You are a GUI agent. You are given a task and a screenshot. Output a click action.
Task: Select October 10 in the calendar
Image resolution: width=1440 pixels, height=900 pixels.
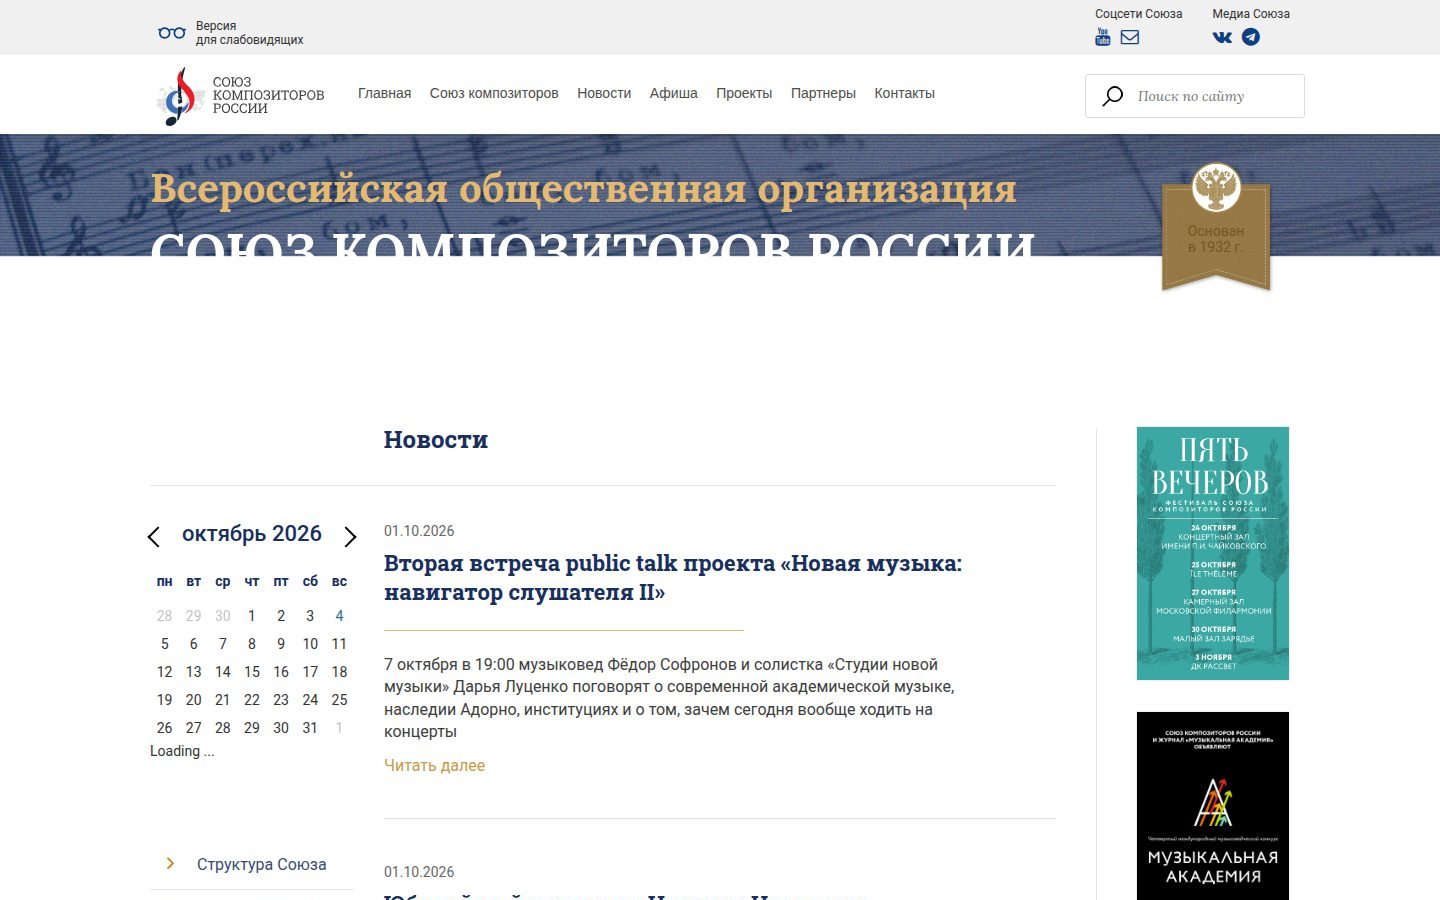pos(310,644)
